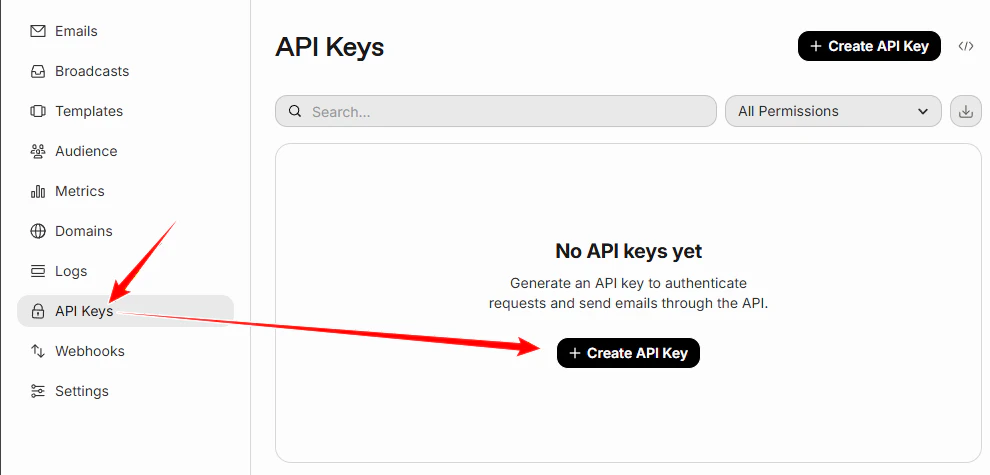Click the API Keys lock icon
Viewport: 990px width, 475px height.
pos(38,311)
